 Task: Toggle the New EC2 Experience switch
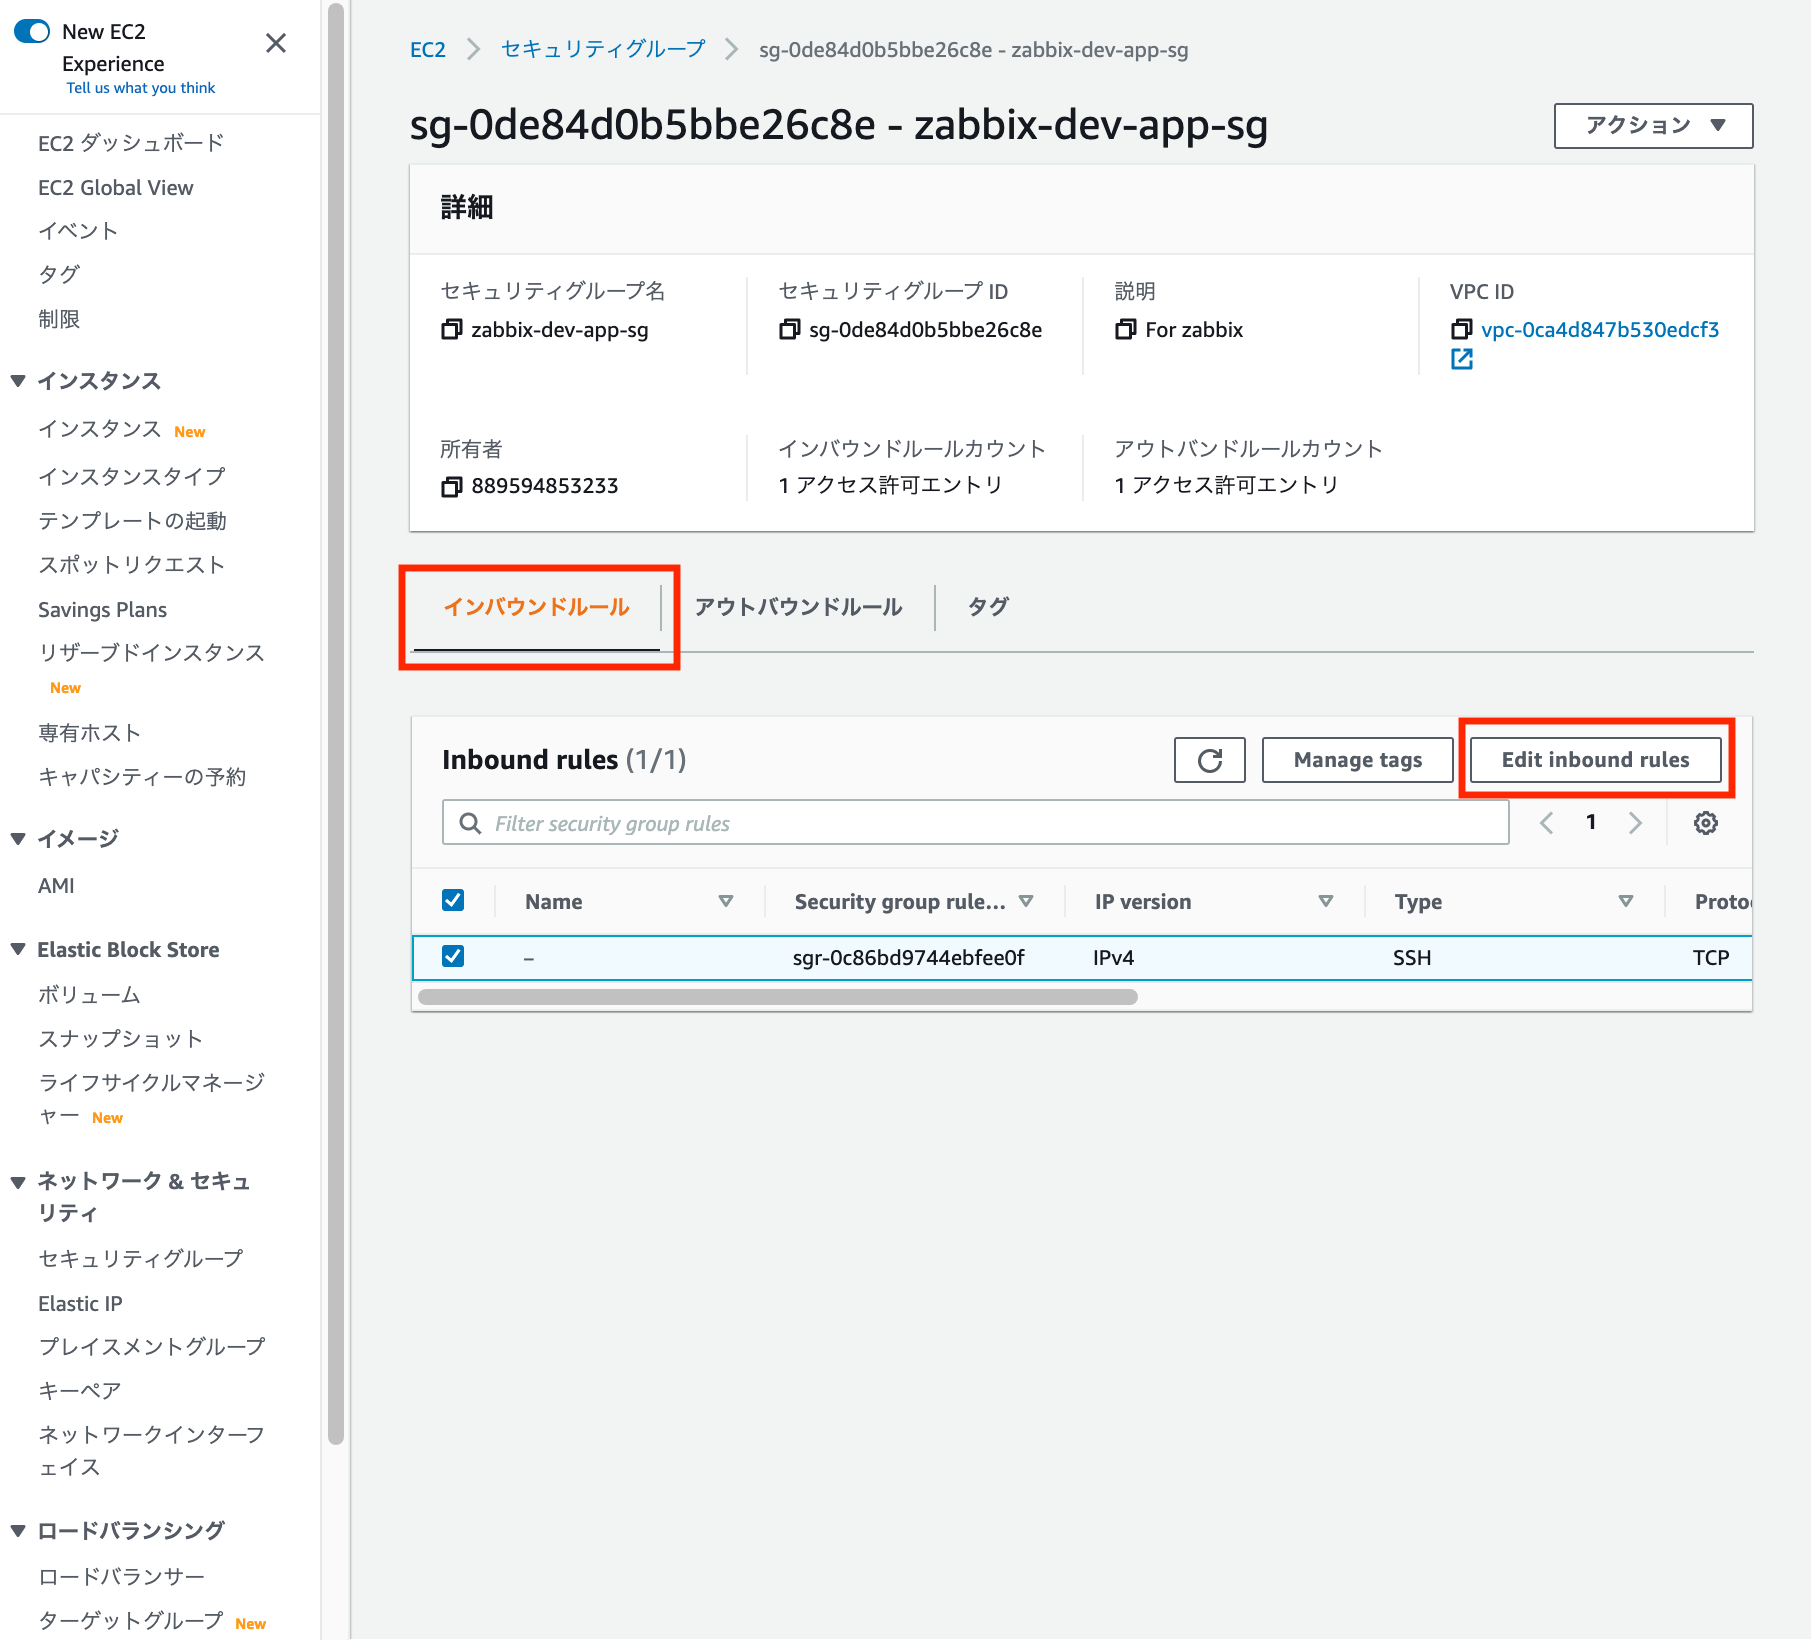(x=32, y=32)
